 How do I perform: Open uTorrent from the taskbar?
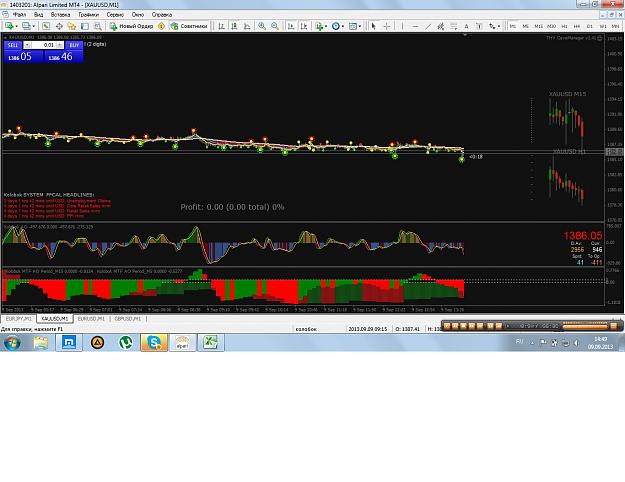(126, 342)
